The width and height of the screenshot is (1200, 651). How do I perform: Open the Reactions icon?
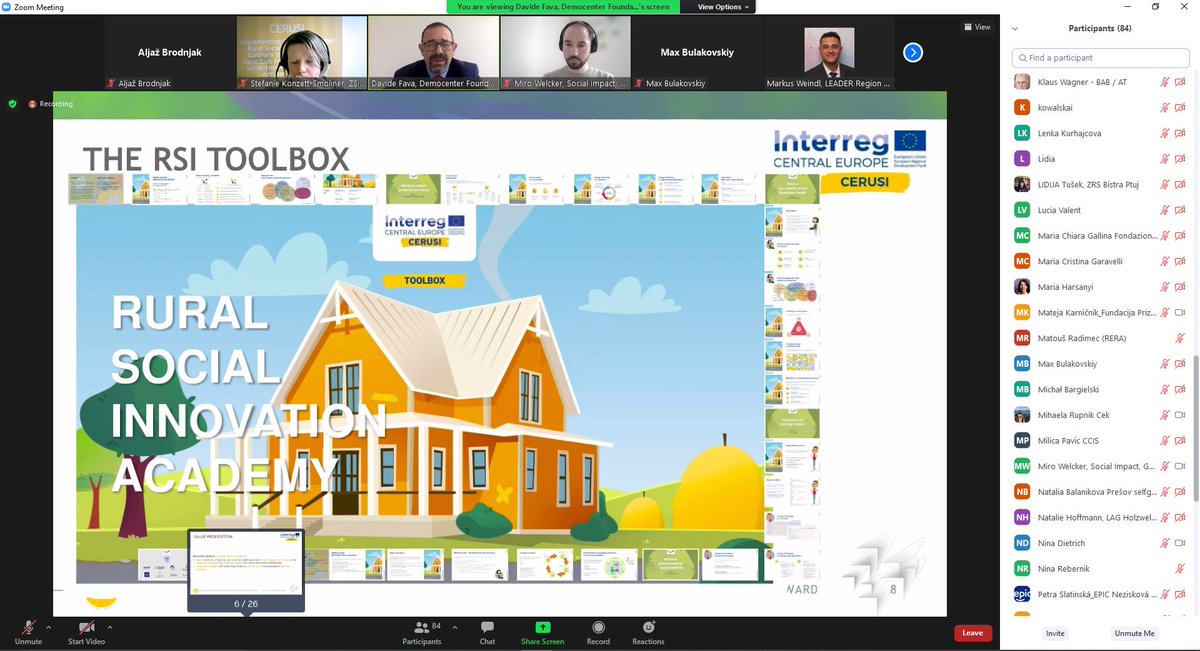[648, 627]
